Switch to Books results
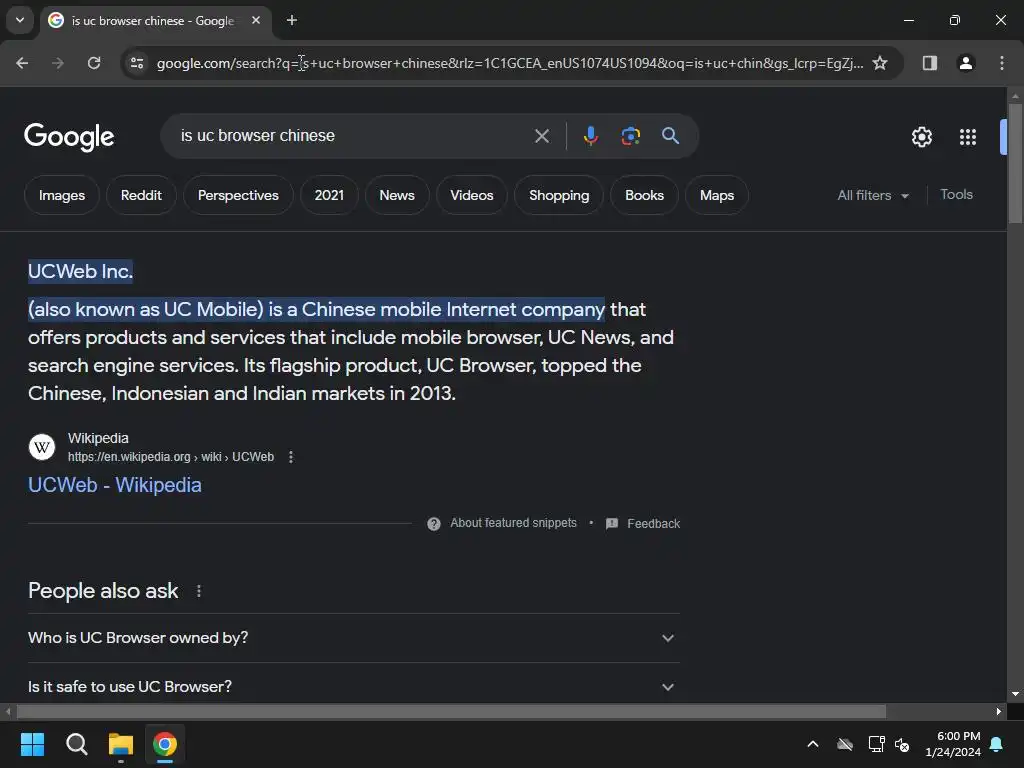The height and width of the screenshot is (768, 1024). coord(644,195)
